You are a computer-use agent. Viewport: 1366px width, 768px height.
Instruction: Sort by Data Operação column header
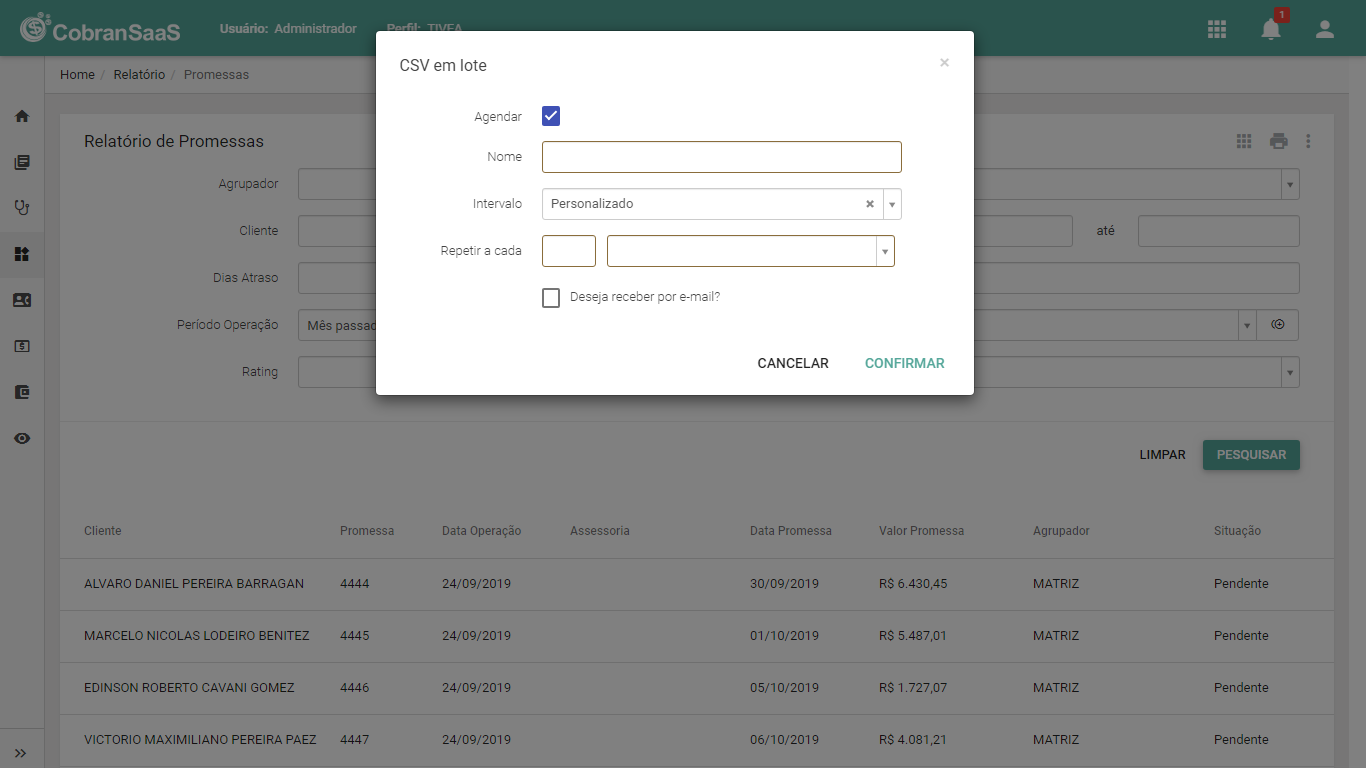click(482, 531)
